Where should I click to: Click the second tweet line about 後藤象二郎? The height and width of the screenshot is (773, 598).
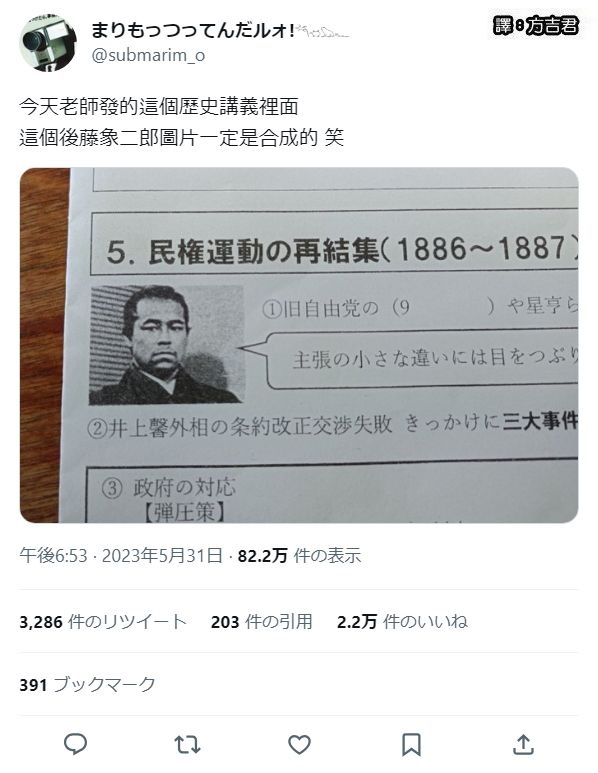coord(181,138)
